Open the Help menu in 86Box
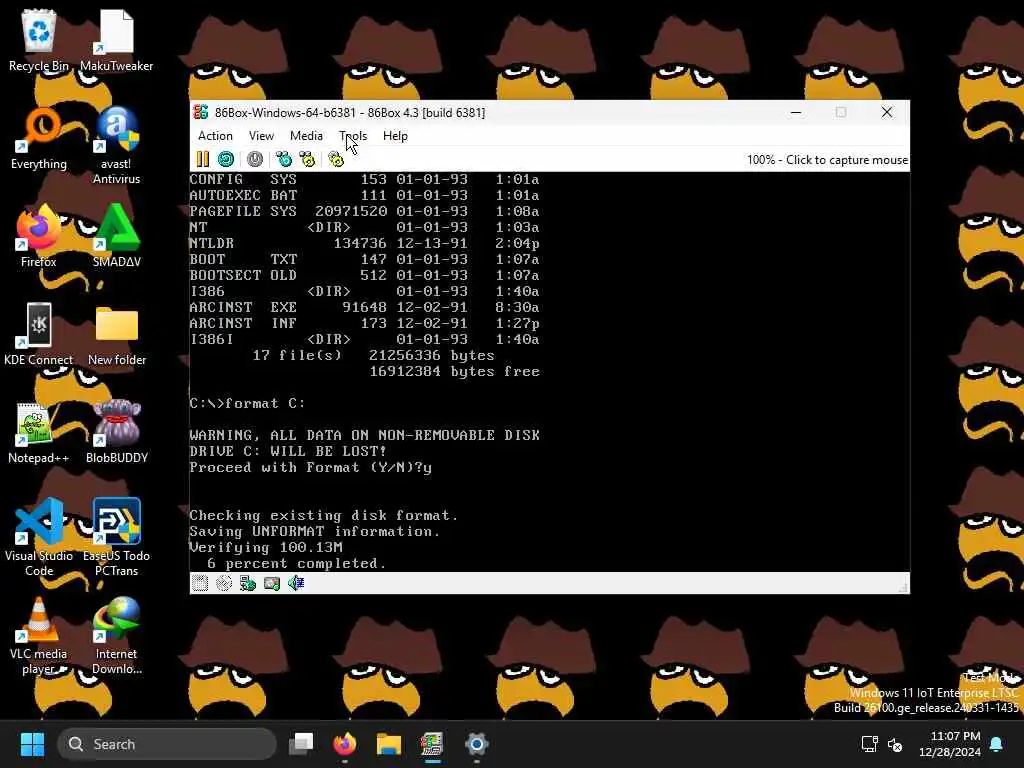1024x768 pixels. (x=395, y=136)
